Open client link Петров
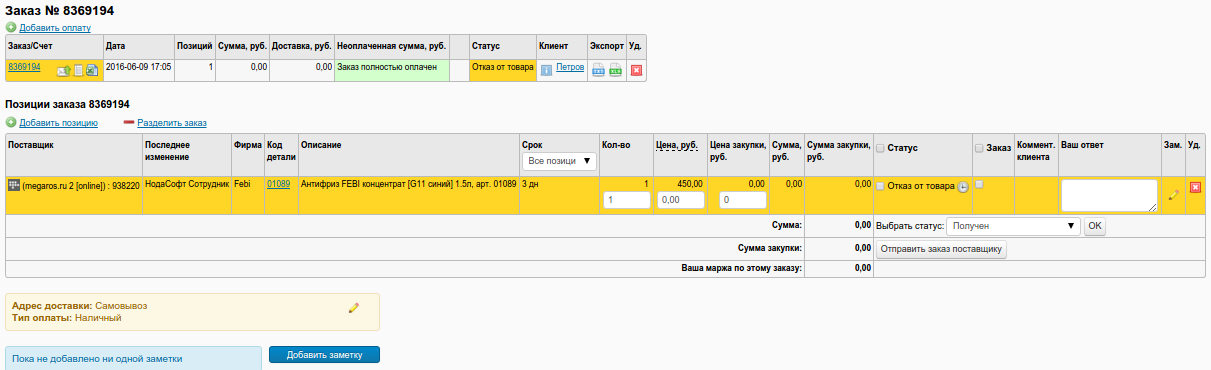The height and width of the screenshot is (370, 1211). 570,67
